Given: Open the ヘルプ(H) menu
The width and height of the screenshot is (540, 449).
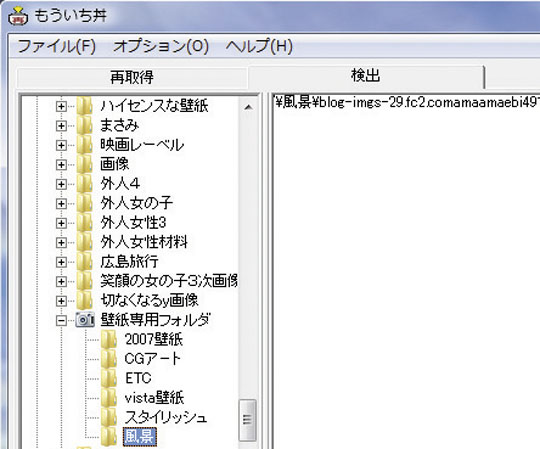Looking at the screenshot, I should (x=259, y=46).
